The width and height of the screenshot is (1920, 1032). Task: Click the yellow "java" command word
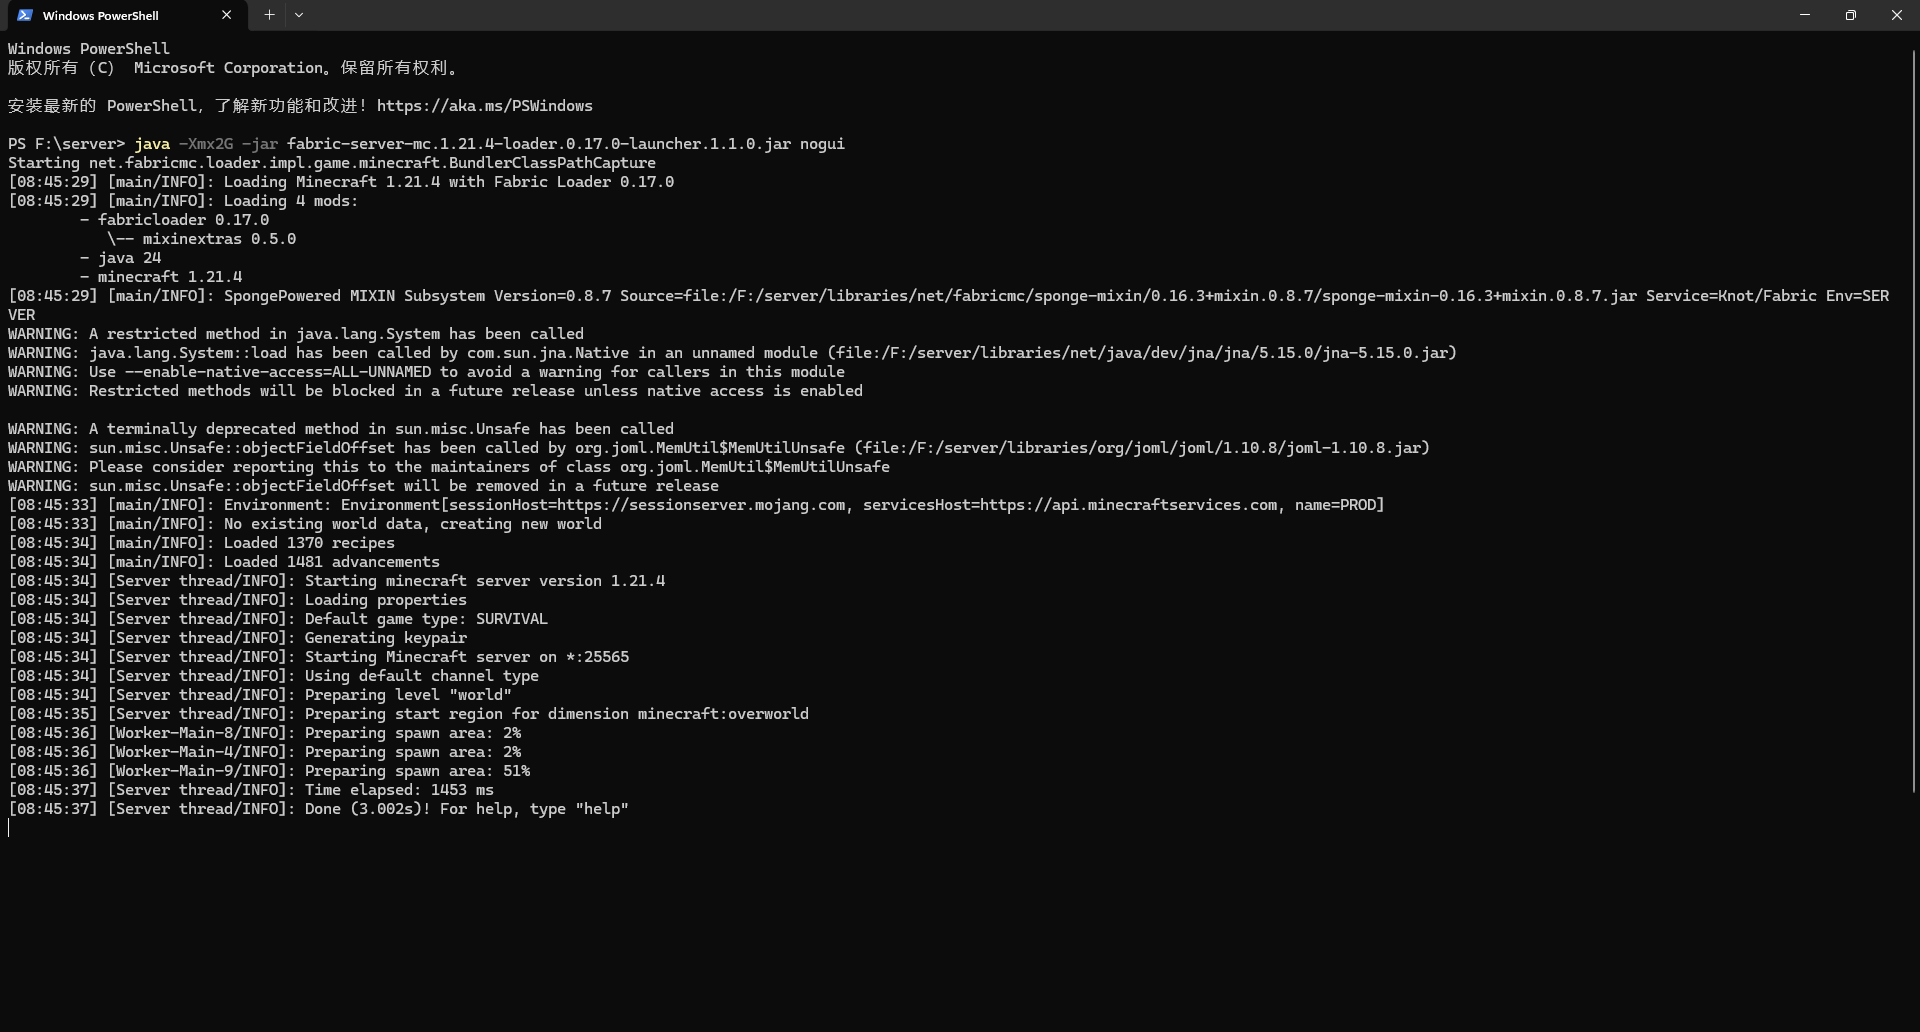152,144
